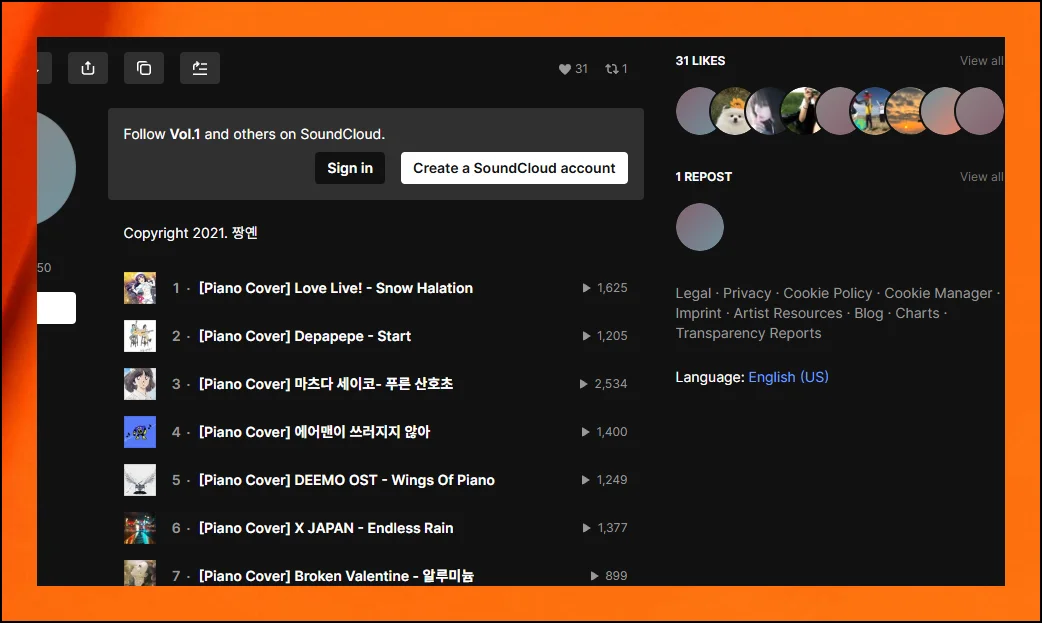This screenshot has height=623, width=1042.
Task: Open the Imprint link
Action: click(x=698, y=313)
